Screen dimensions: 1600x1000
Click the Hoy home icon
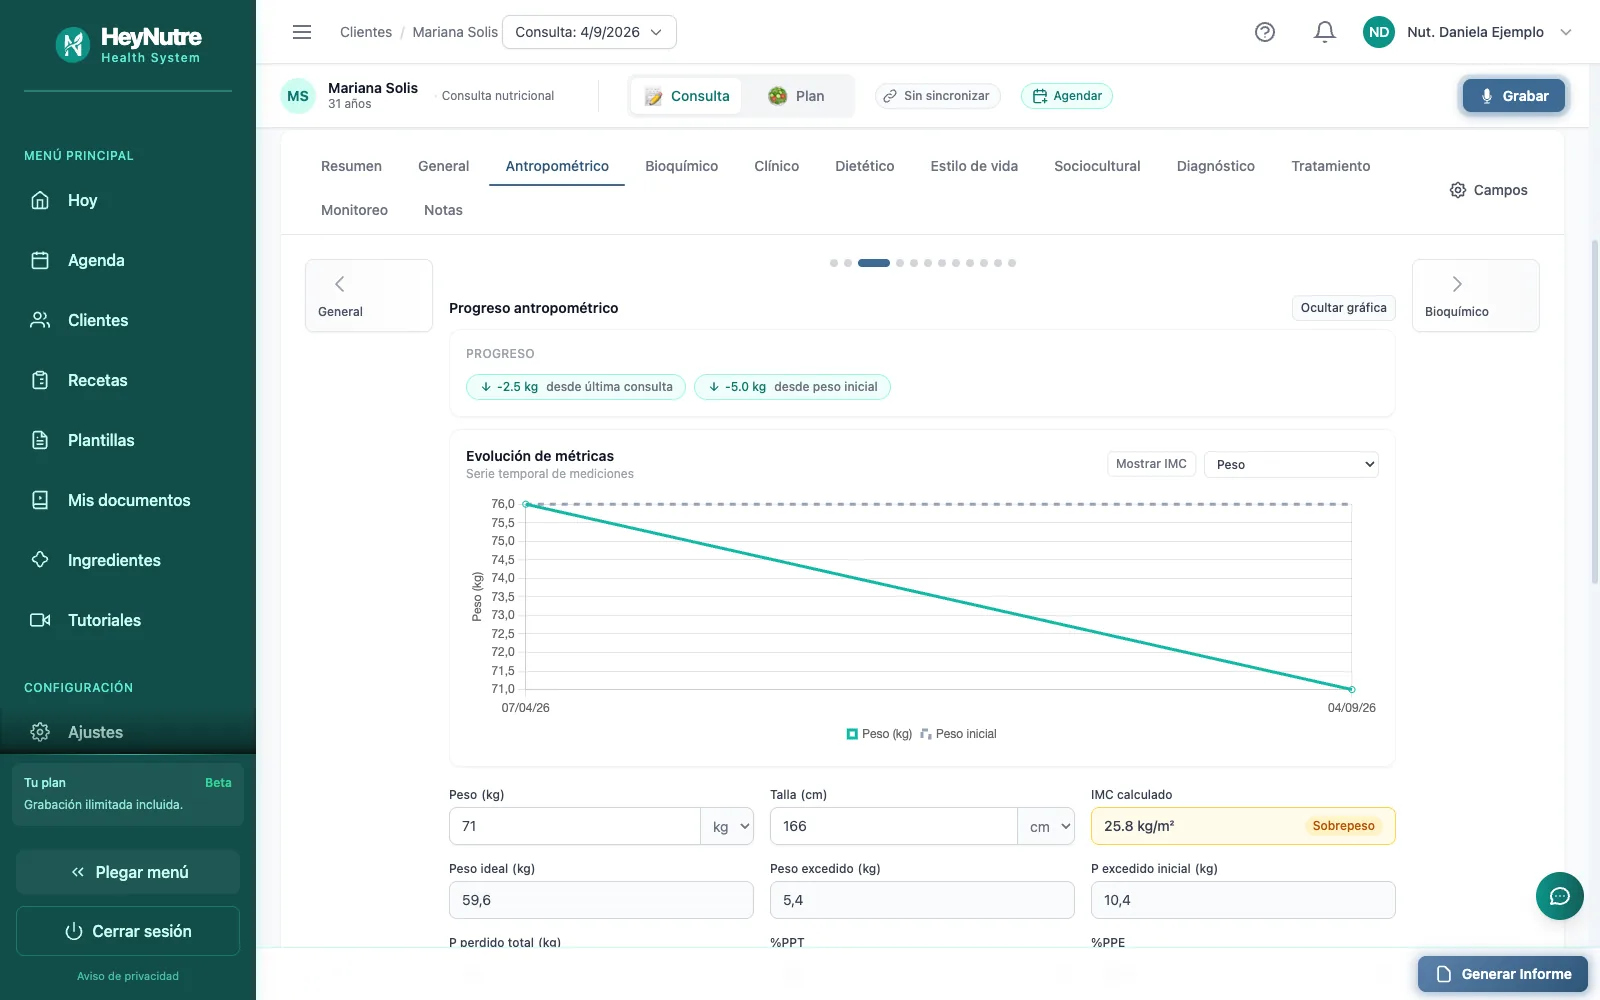tap(40, 200)
